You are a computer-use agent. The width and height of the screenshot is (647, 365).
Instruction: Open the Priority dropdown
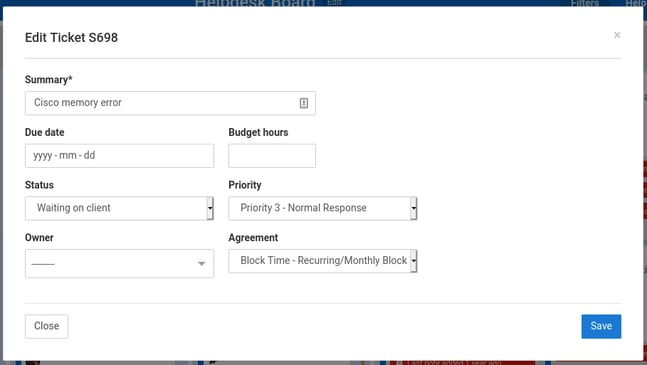(323, 208)
